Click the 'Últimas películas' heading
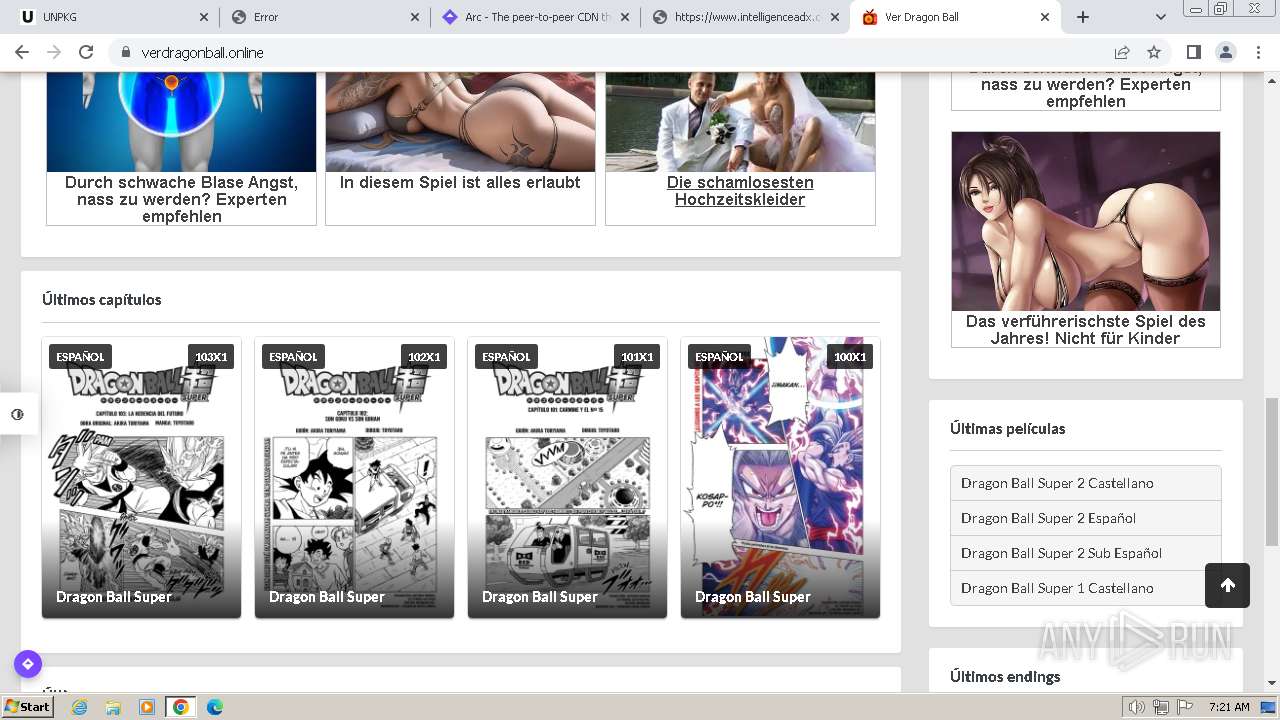The image size is (1280, 720). (x=1008, y=428)
